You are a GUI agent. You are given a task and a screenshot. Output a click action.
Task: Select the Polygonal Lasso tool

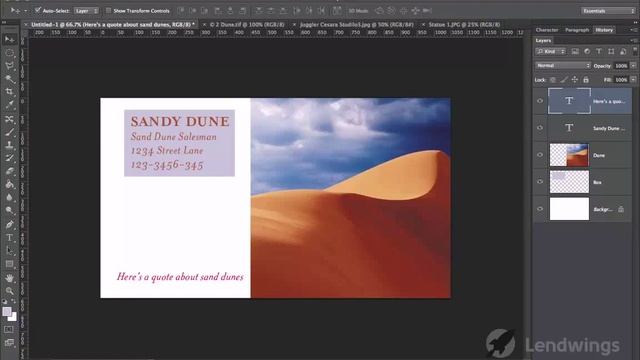coord(9,66)
